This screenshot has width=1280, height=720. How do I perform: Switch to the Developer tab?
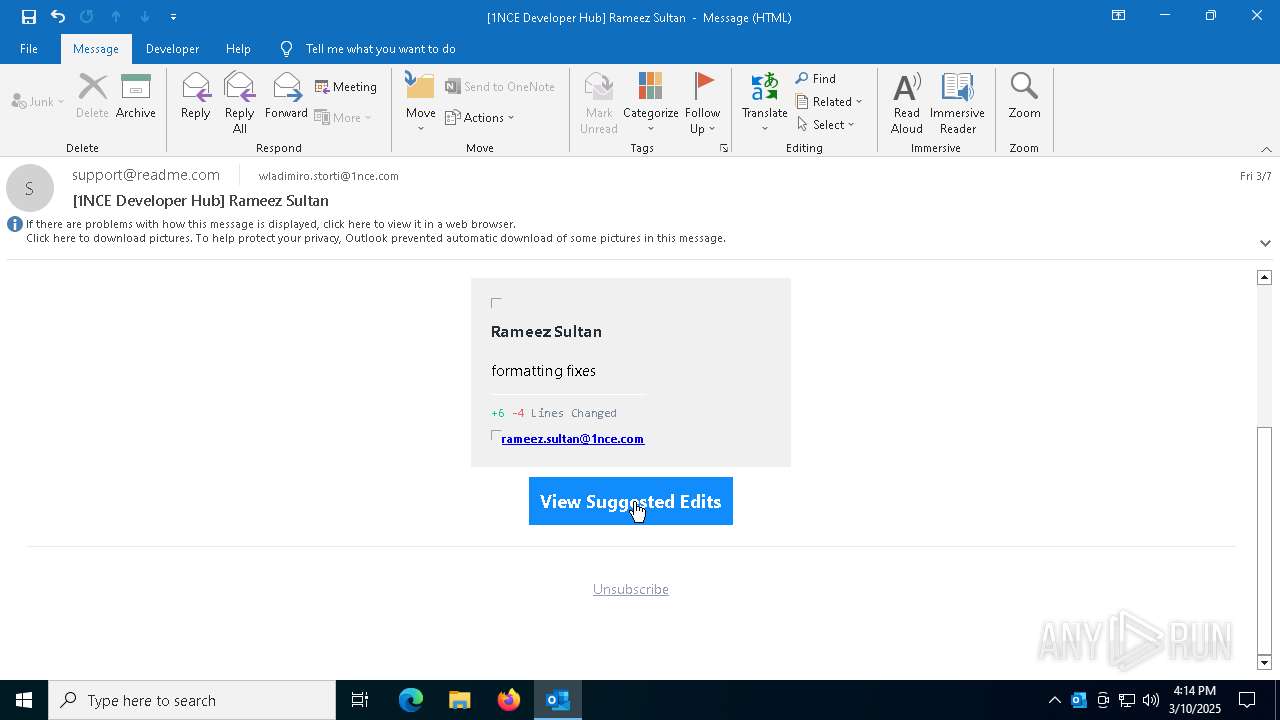(172, 49)
